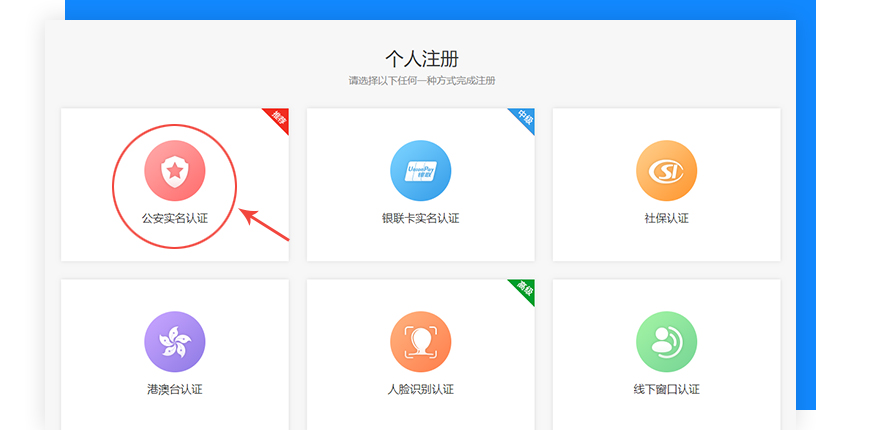Click the blue 中级 corner ribbon

click(525, 118)
